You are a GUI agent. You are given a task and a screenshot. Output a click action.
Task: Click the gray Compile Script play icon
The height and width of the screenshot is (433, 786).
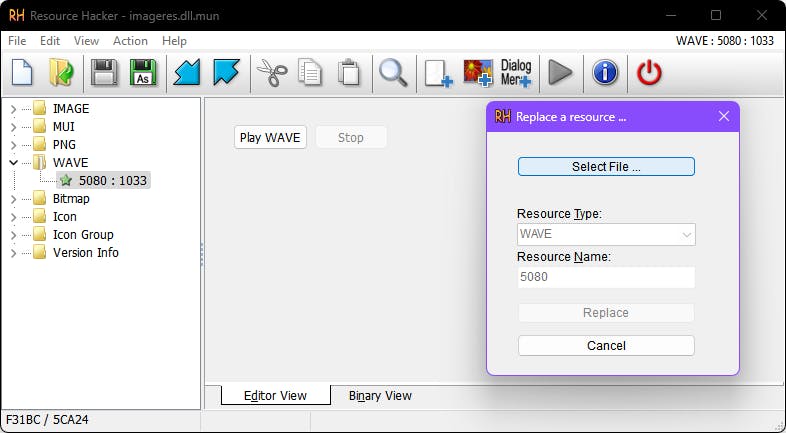pos(560,73)
